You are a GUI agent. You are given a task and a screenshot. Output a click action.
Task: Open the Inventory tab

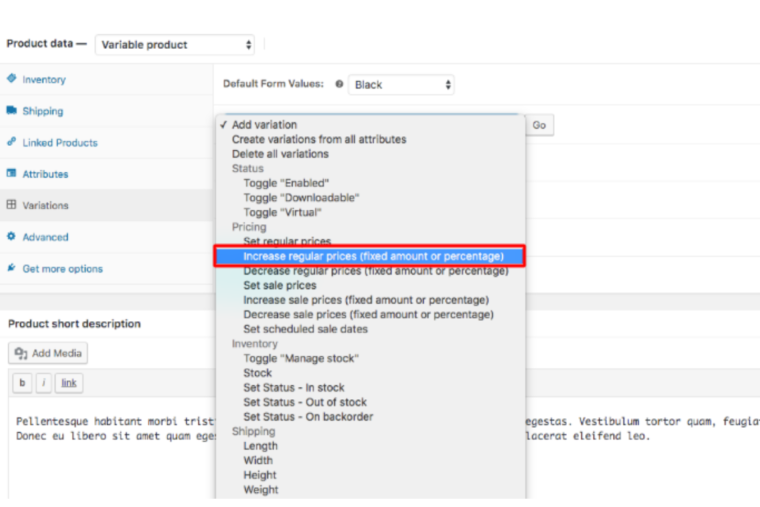coord(106,79)
